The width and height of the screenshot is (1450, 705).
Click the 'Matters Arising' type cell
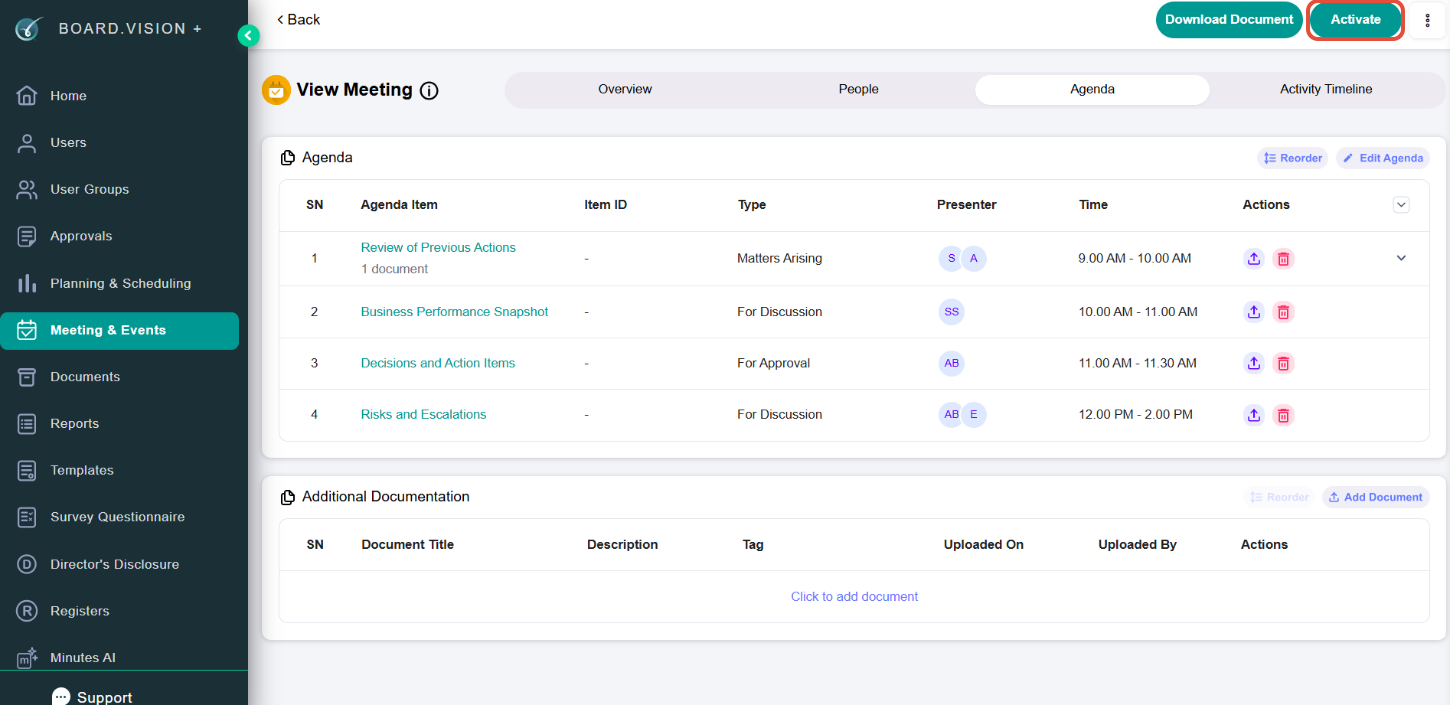779,259
